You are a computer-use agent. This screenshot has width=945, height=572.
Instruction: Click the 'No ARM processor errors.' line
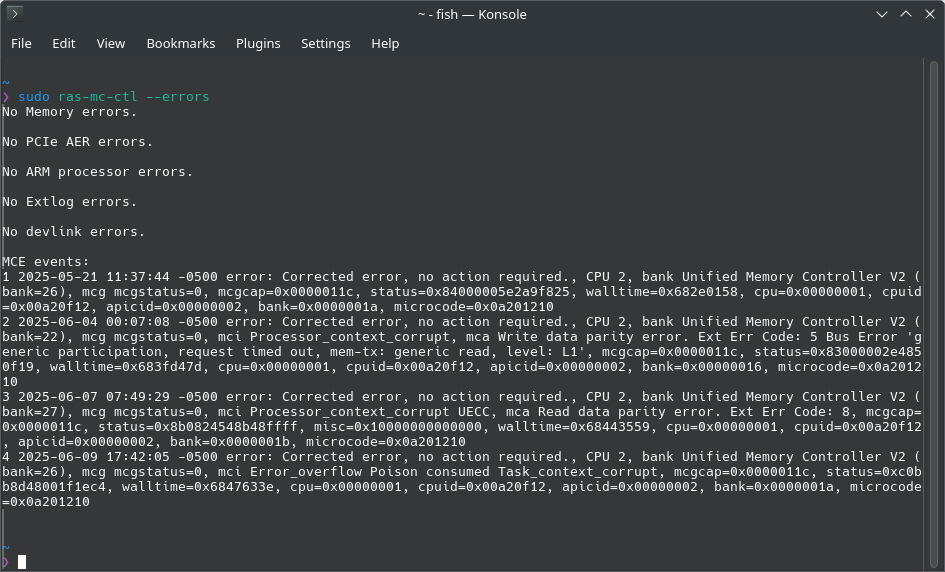(x=98, y=172)
